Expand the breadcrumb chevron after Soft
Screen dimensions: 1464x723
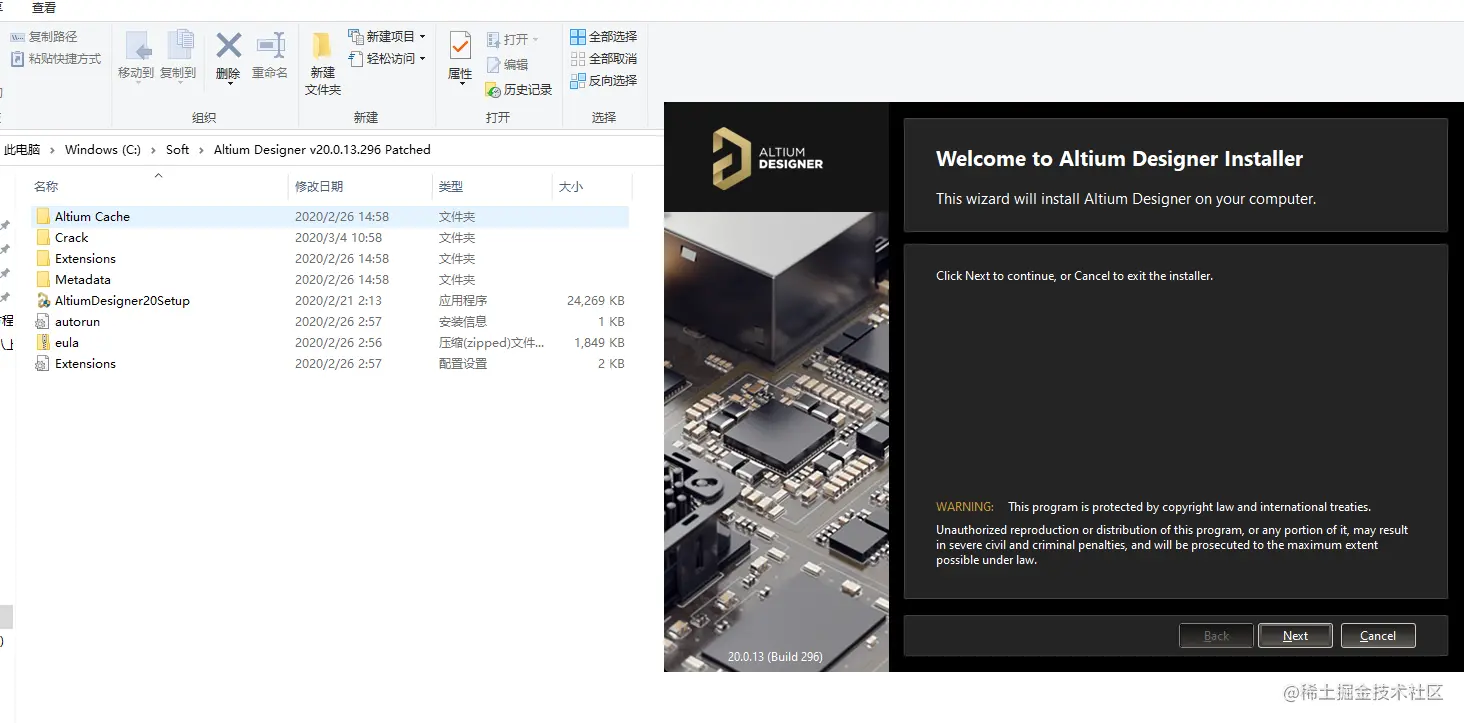[201, 150]
